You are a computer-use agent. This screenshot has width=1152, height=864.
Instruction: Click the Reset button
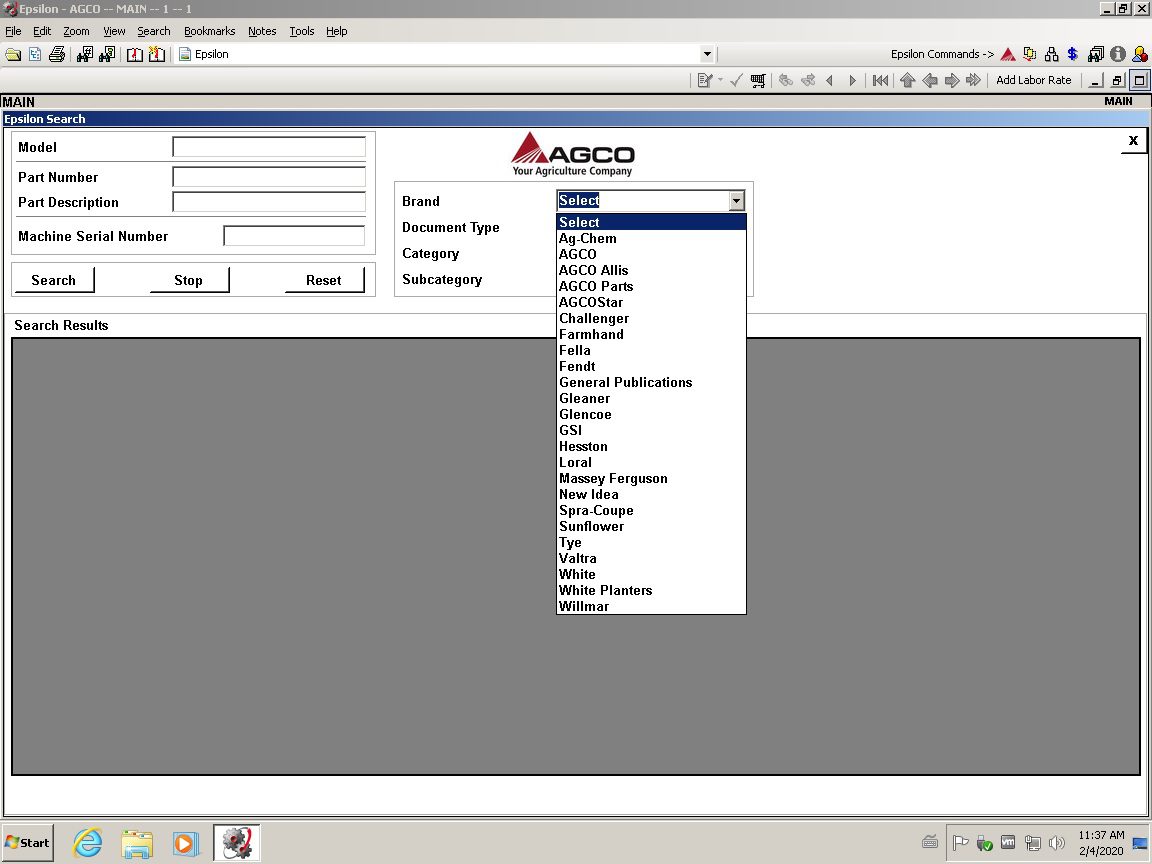[324, 280]
